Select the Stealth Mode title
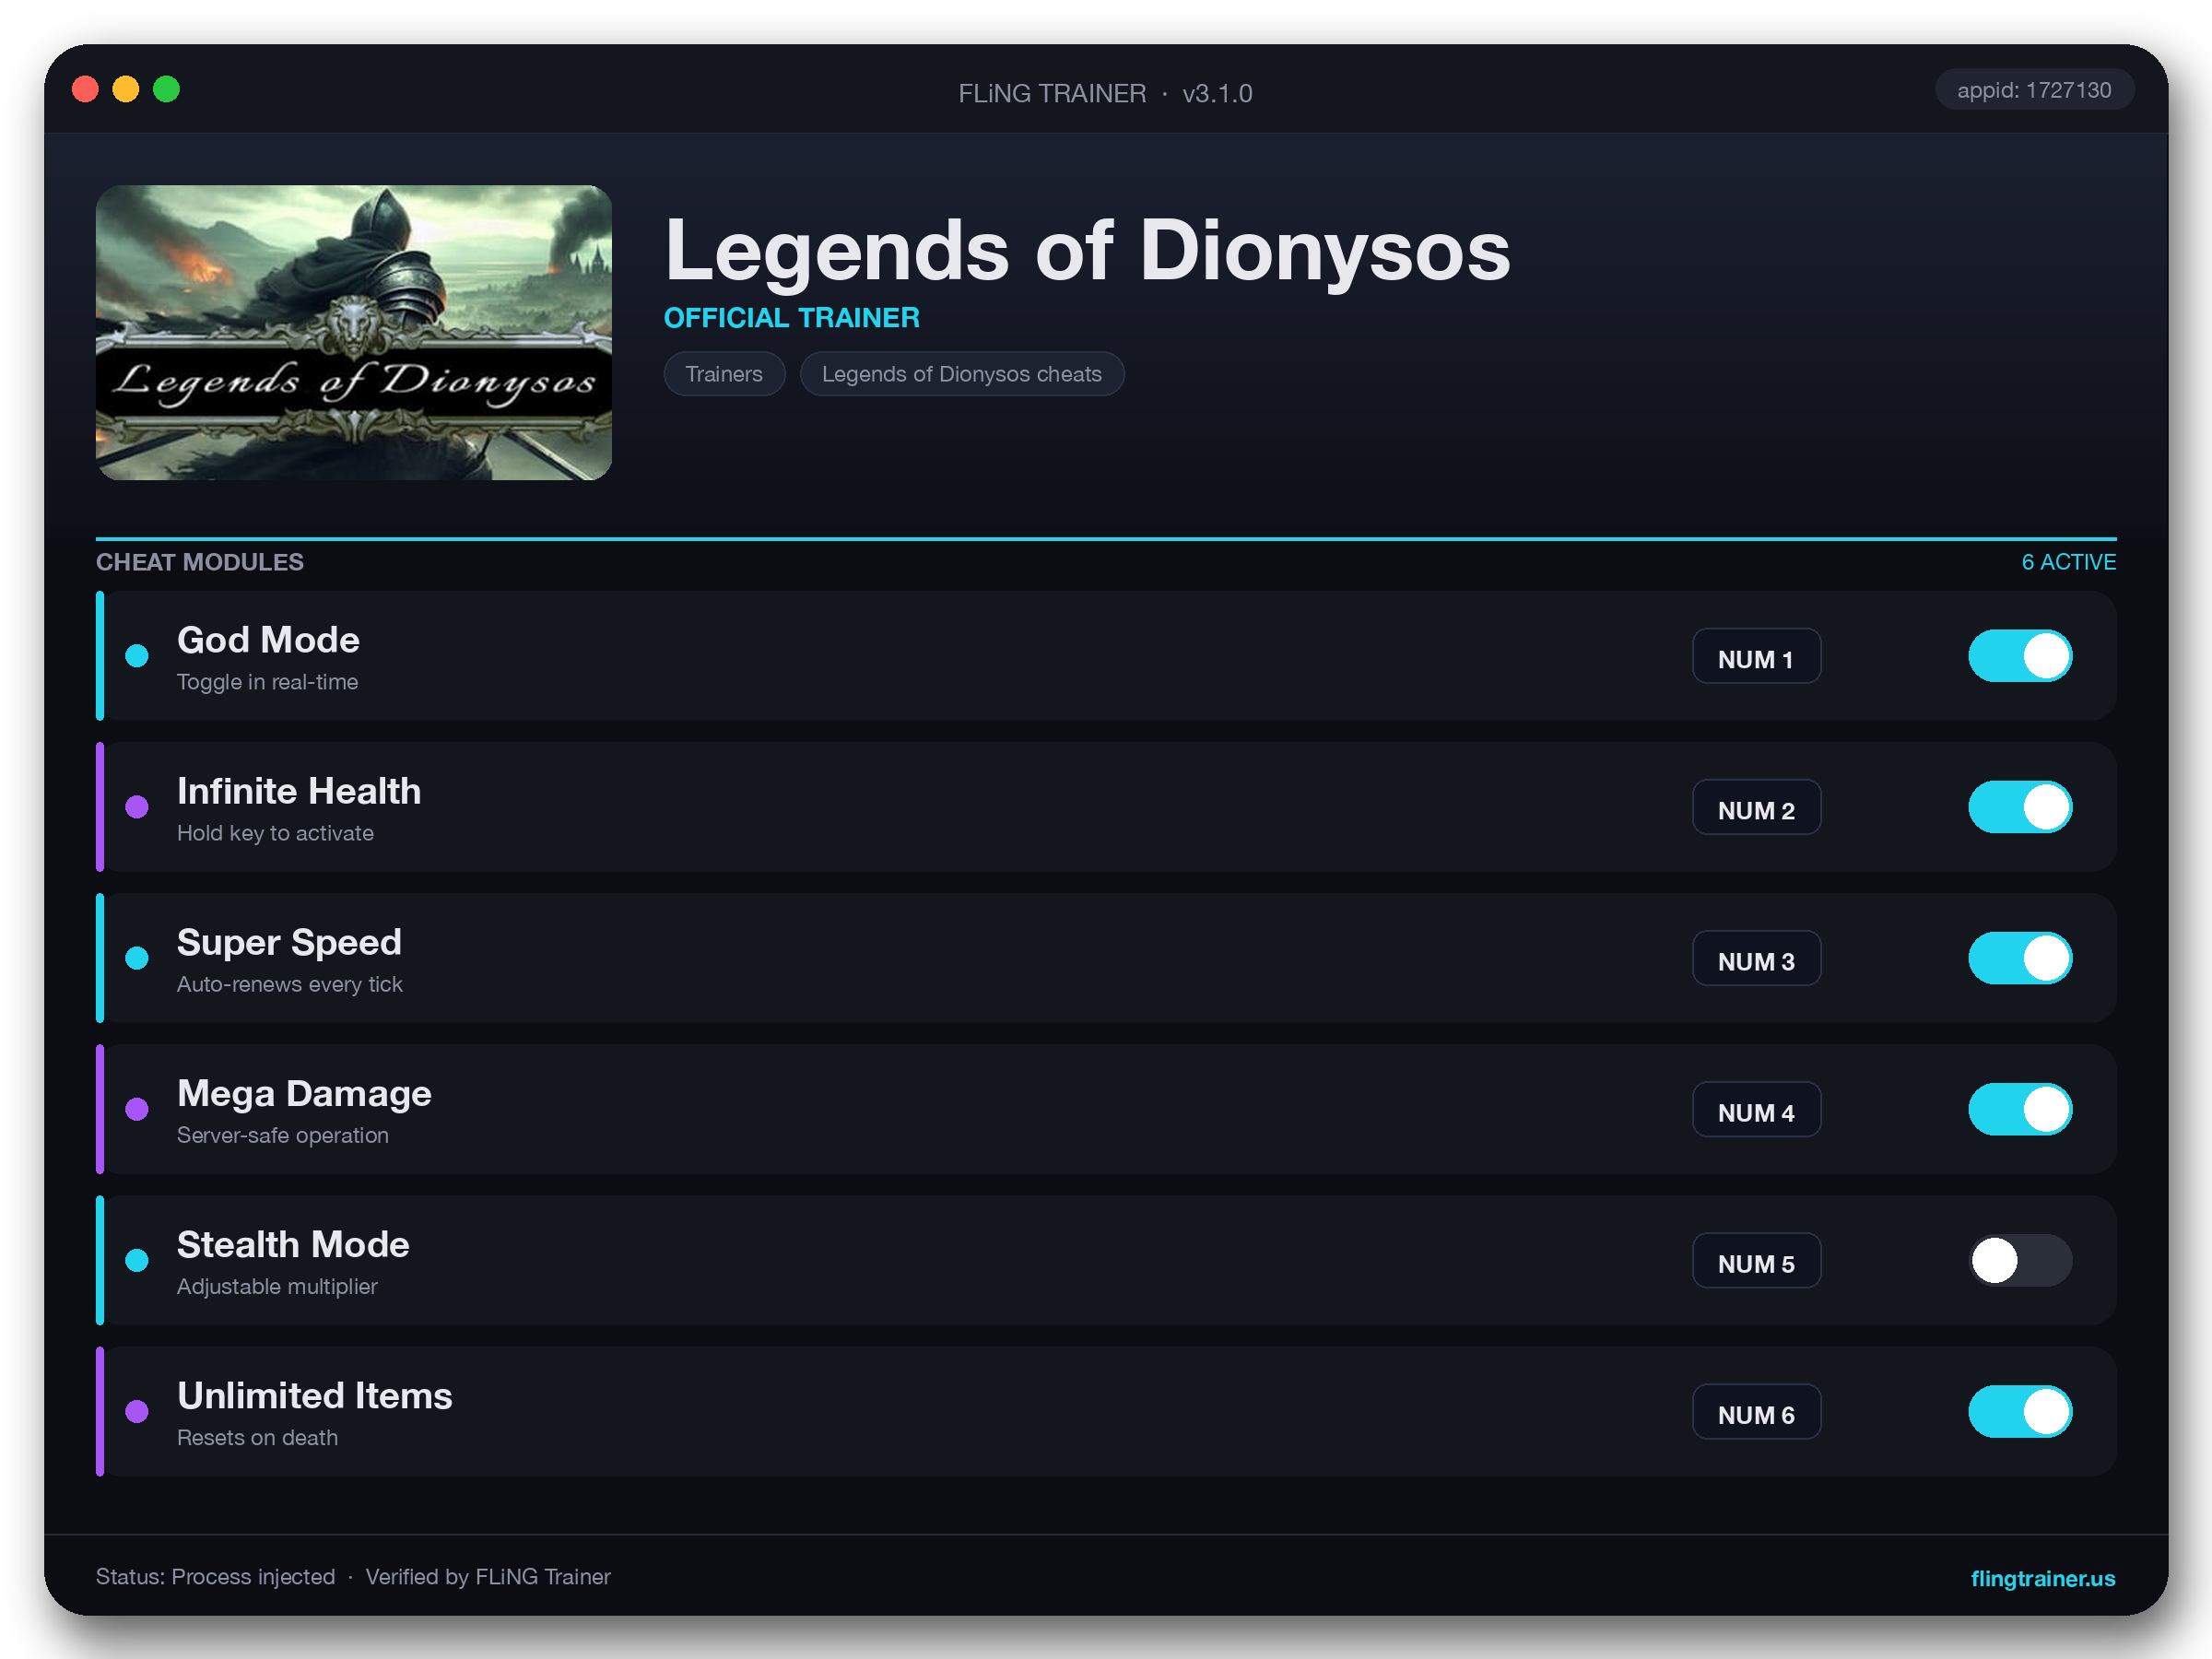Viewport: 2212px width, 1659px height. (x=293, y=1244)
